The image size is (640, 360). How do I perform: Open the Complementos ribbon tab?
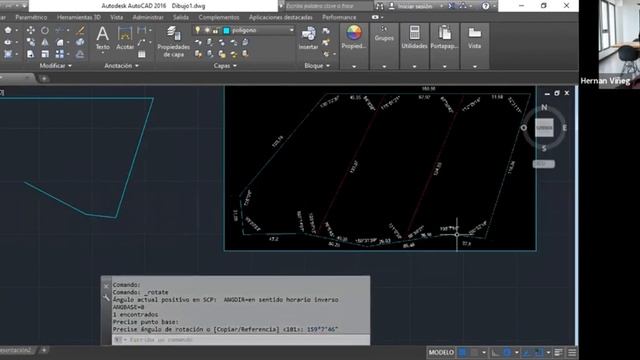(219, 17)
